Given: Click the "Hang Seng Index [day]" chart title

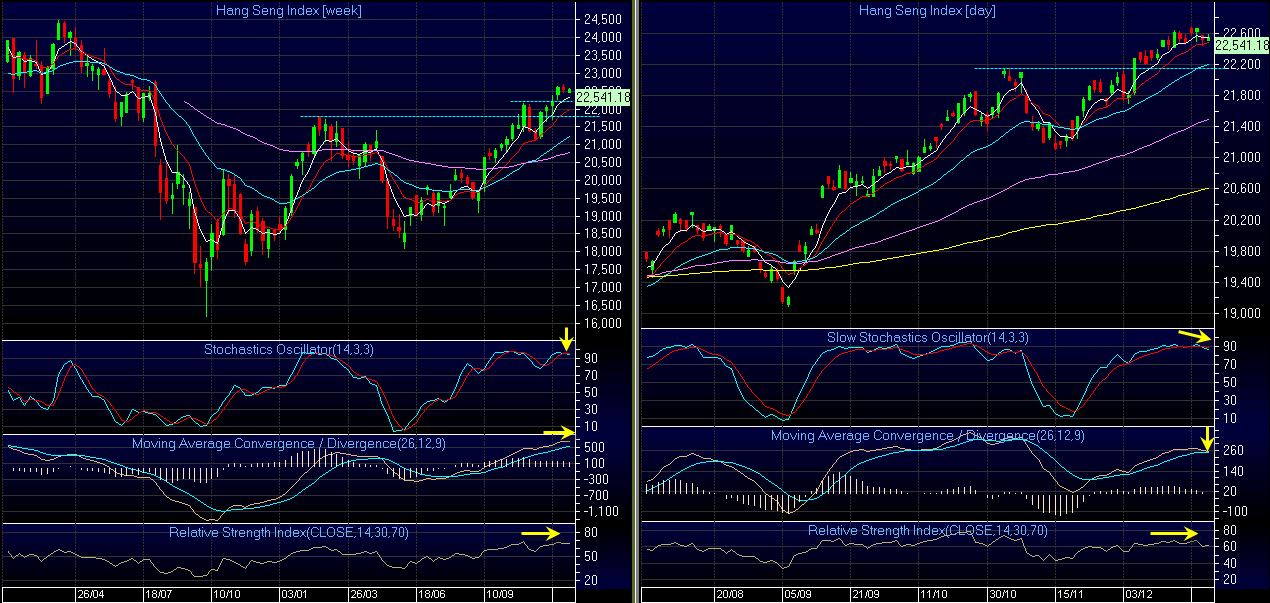Looking at the screenshot, I should pyautogui.click(x=926, y=11).
